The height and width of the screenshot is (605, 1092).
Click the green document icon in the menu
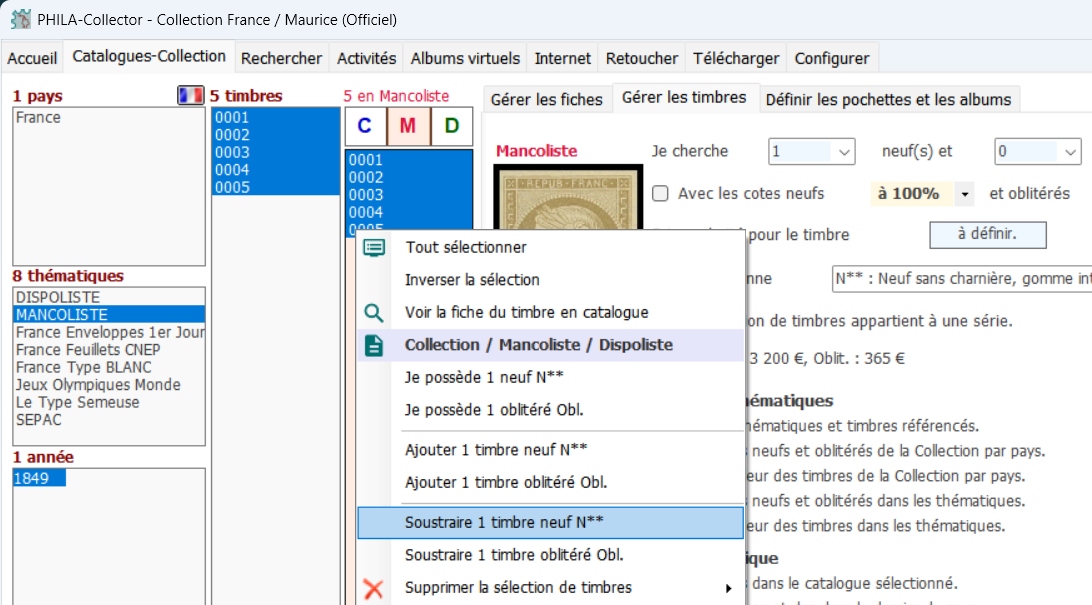374,345
